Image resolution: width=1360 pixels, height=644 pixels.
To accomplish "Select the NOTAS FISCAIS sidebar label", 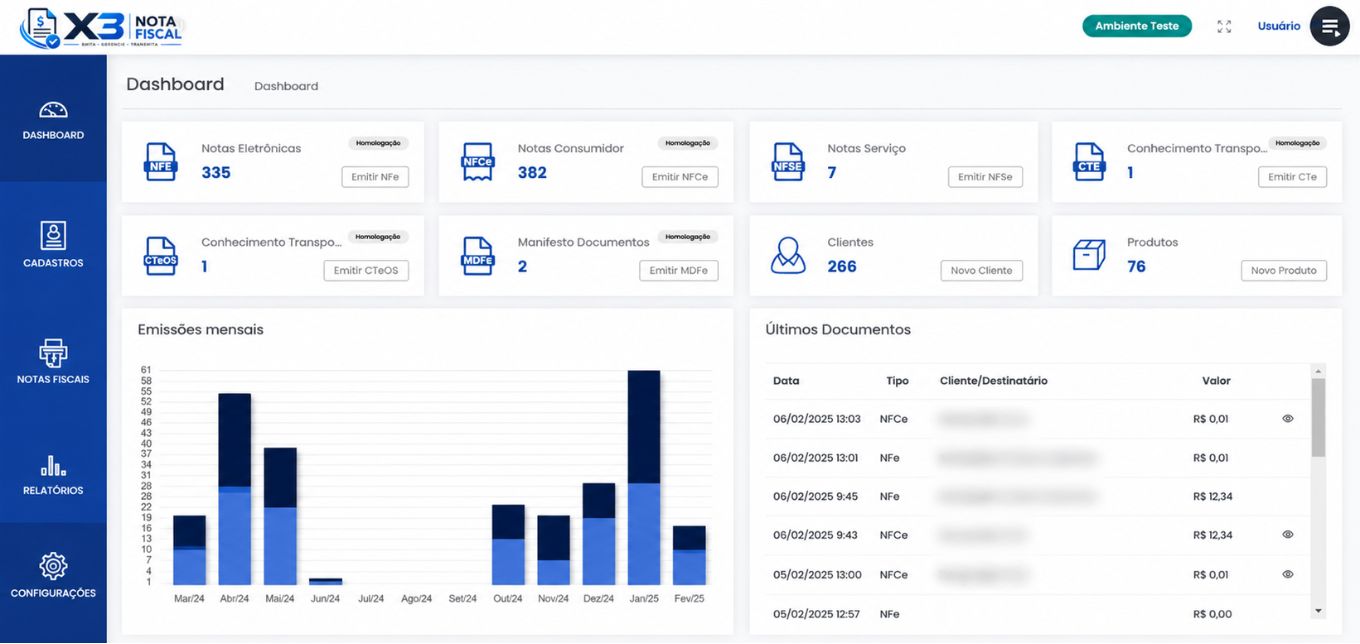I will click(53, 380).
